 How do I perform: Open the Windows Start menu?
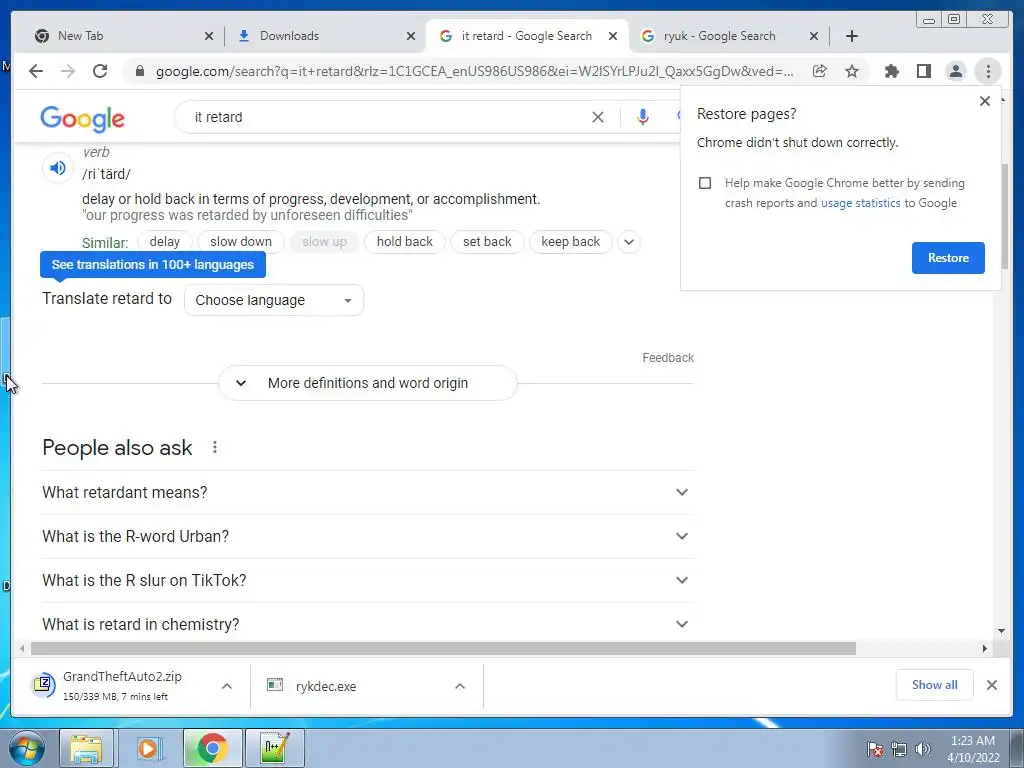pos(27,748)
